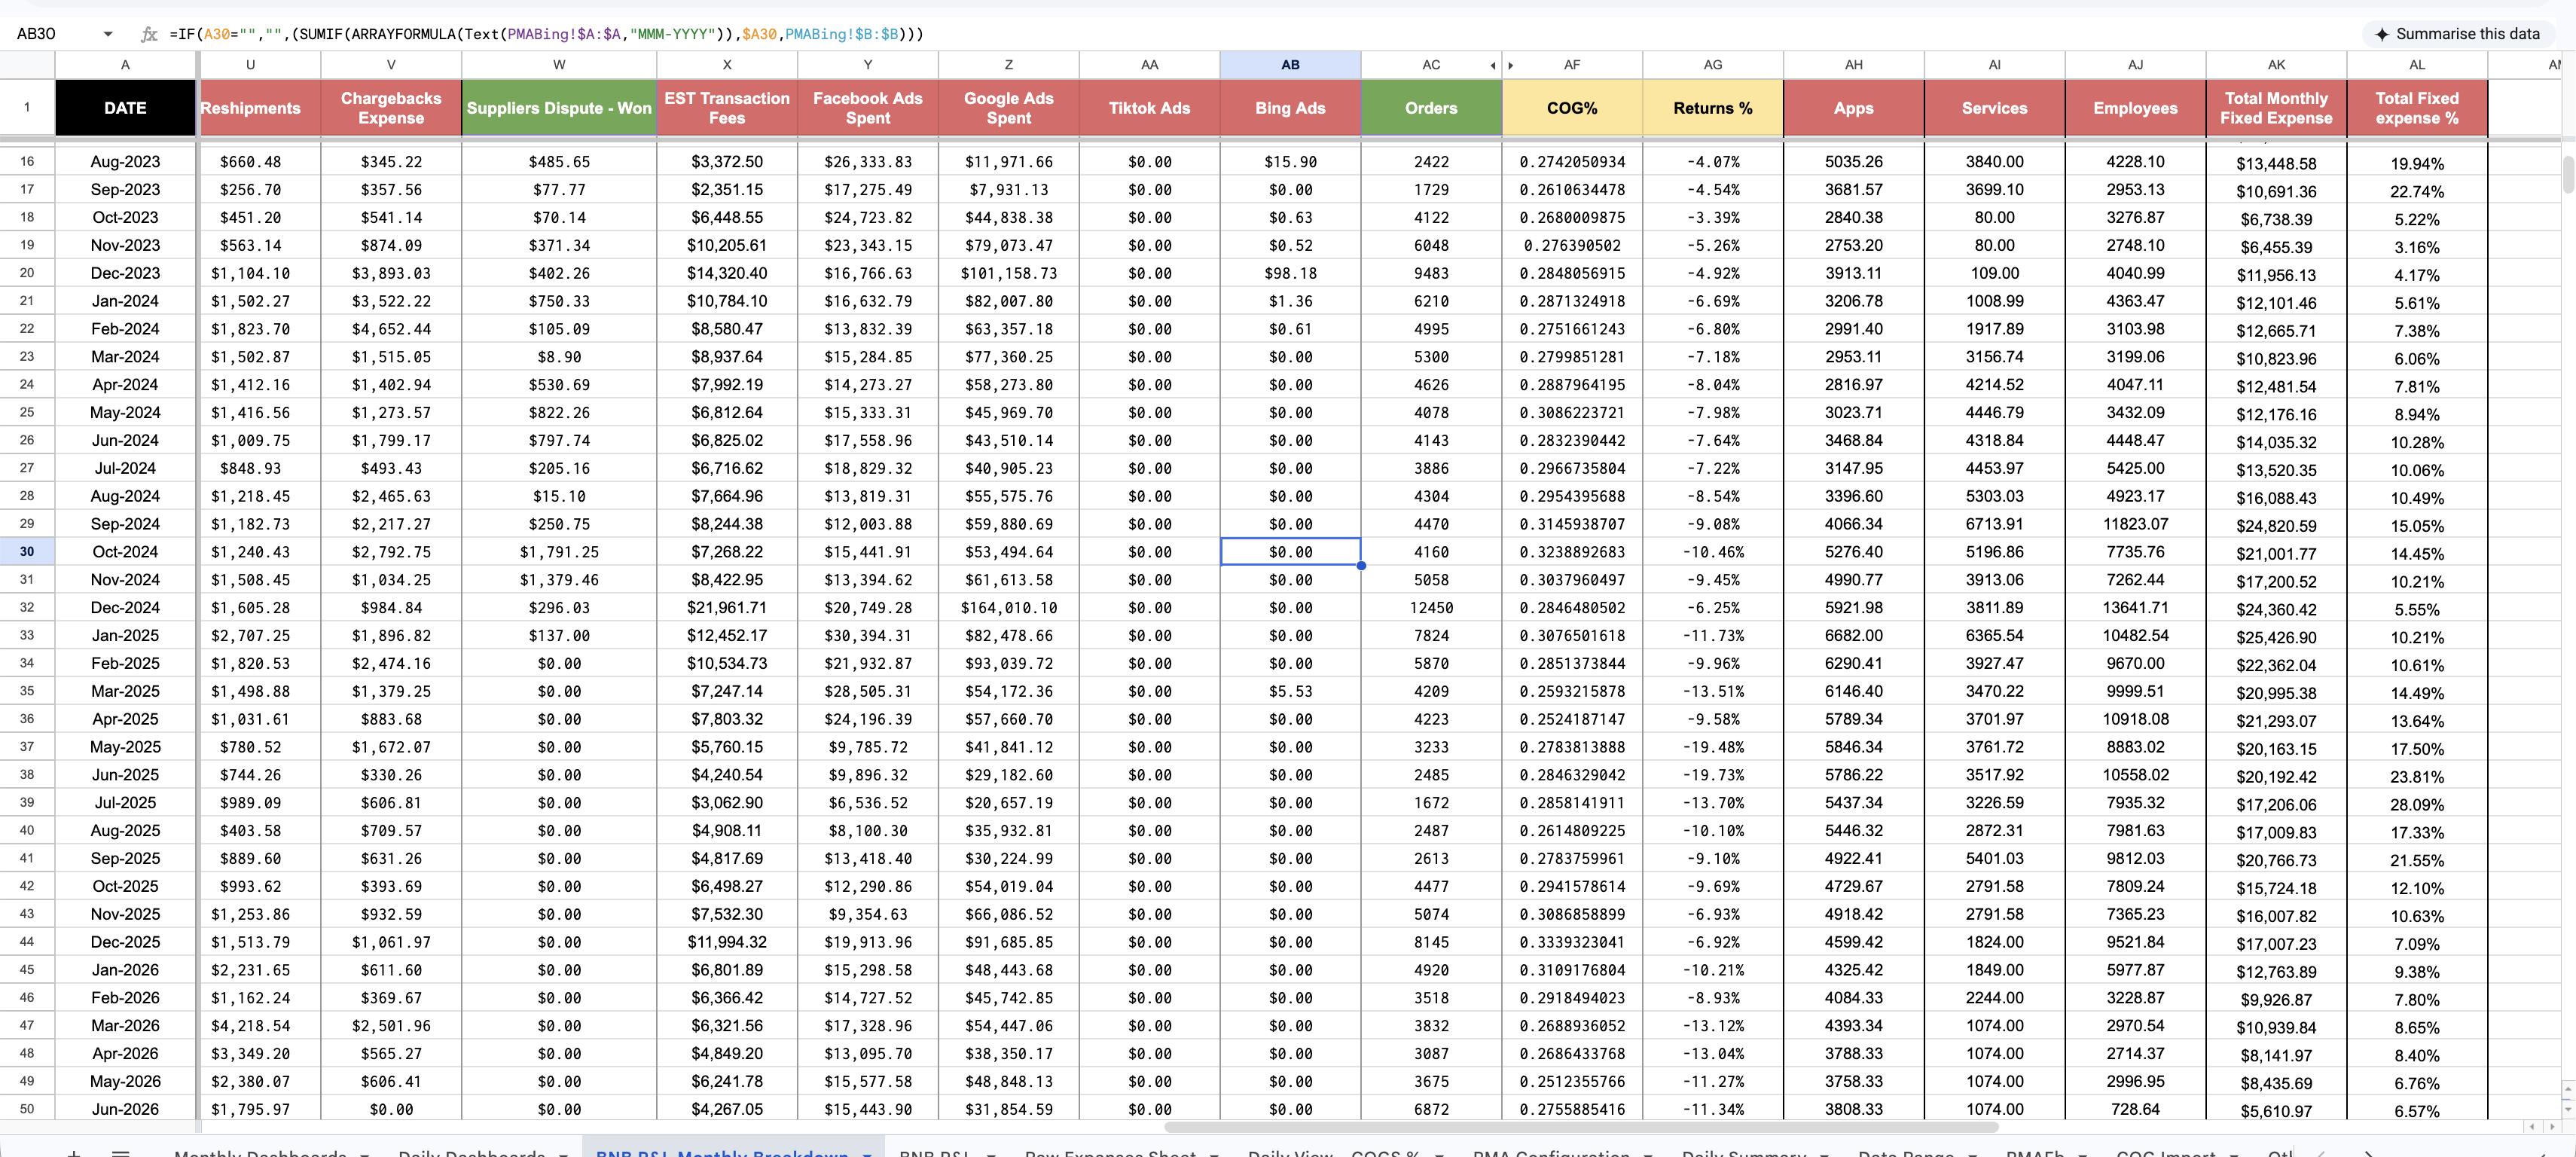
Task: Click the Chargebacks Expense header cell
Action: point(391,108)
